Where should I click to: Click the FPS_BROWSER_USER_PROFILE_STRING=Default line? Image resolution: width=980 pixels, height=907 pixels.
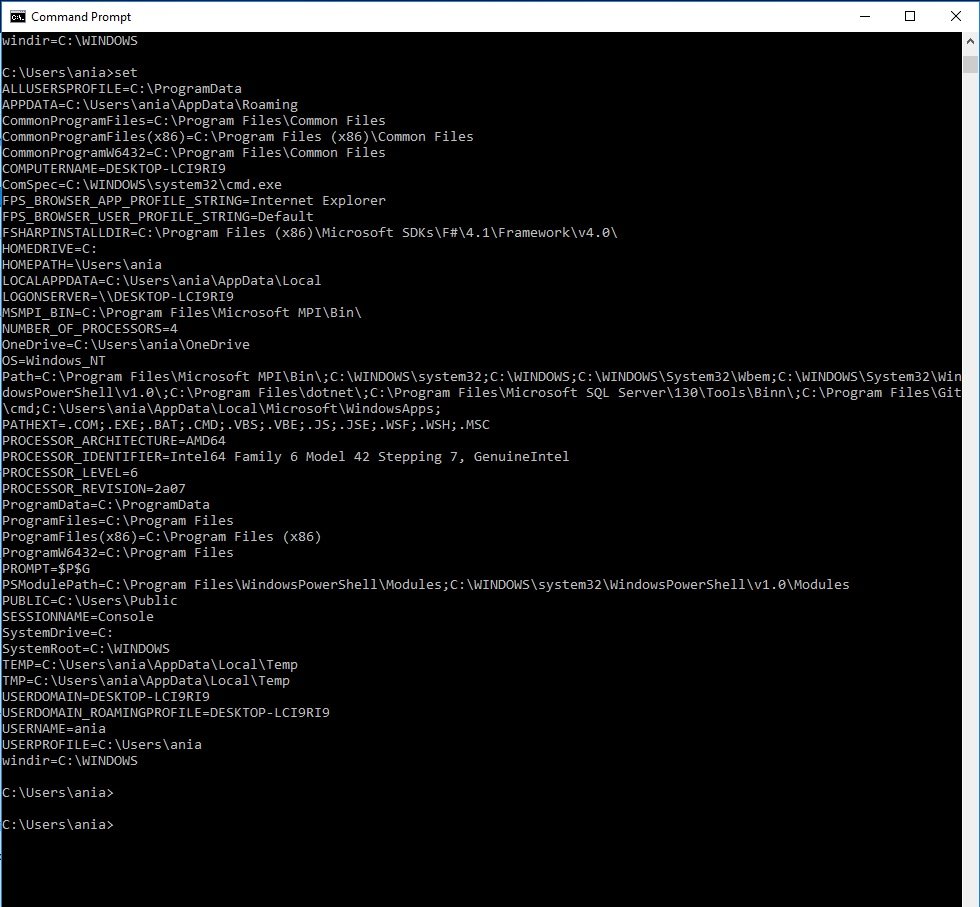(x=158, y=217)
